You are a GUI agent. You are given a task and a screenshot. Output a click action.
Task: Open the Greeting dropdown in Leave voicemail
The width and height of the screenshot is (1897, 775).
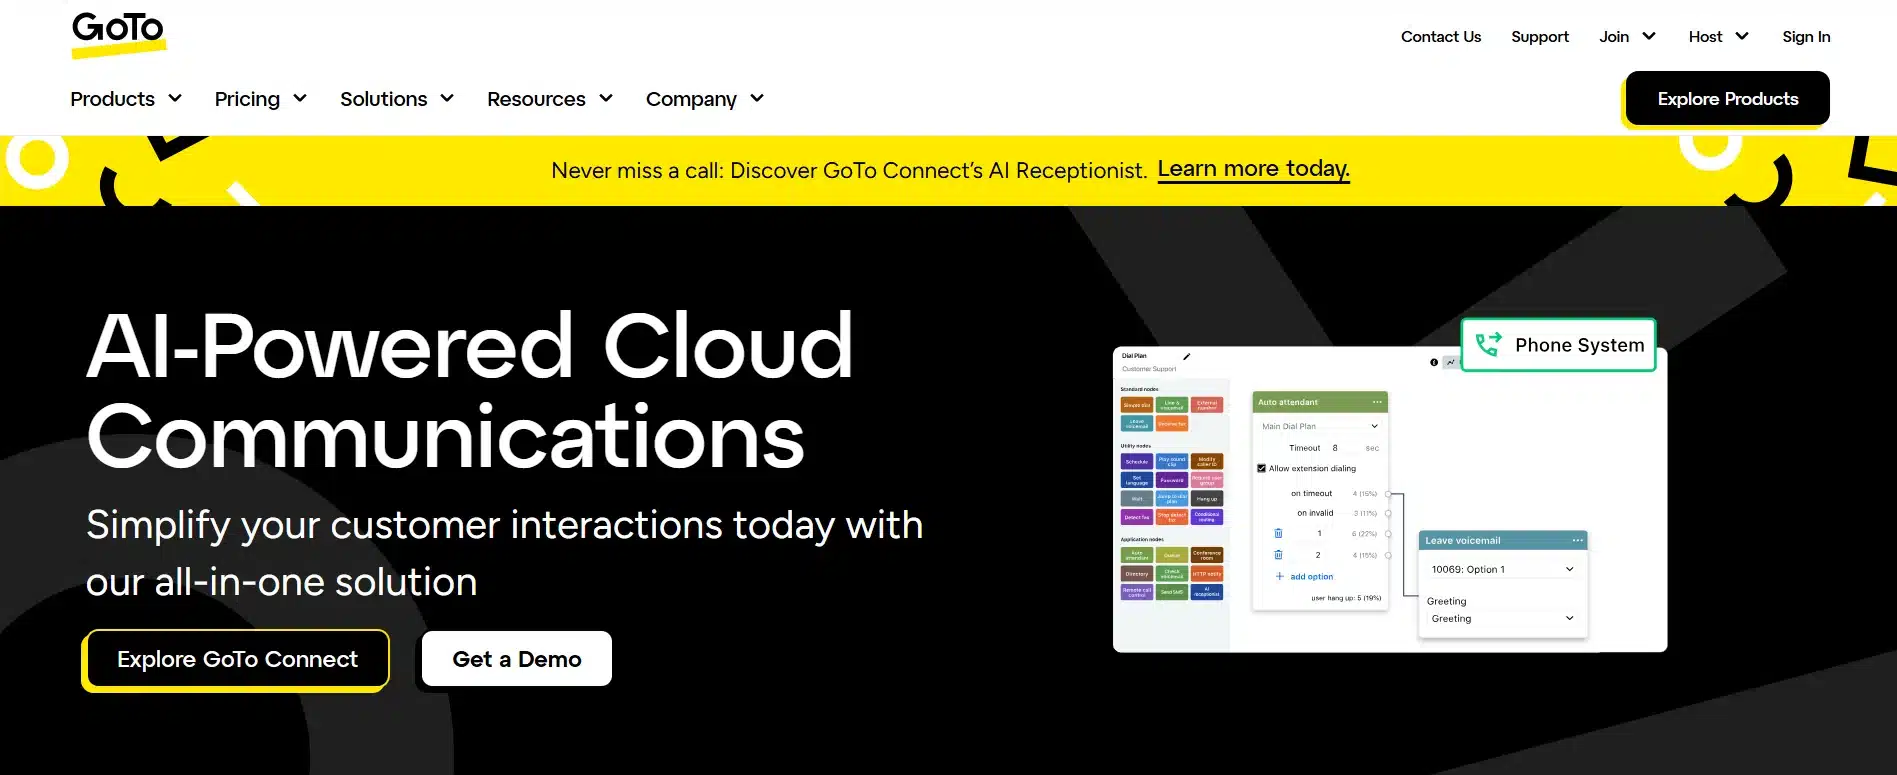point(1503,618)
